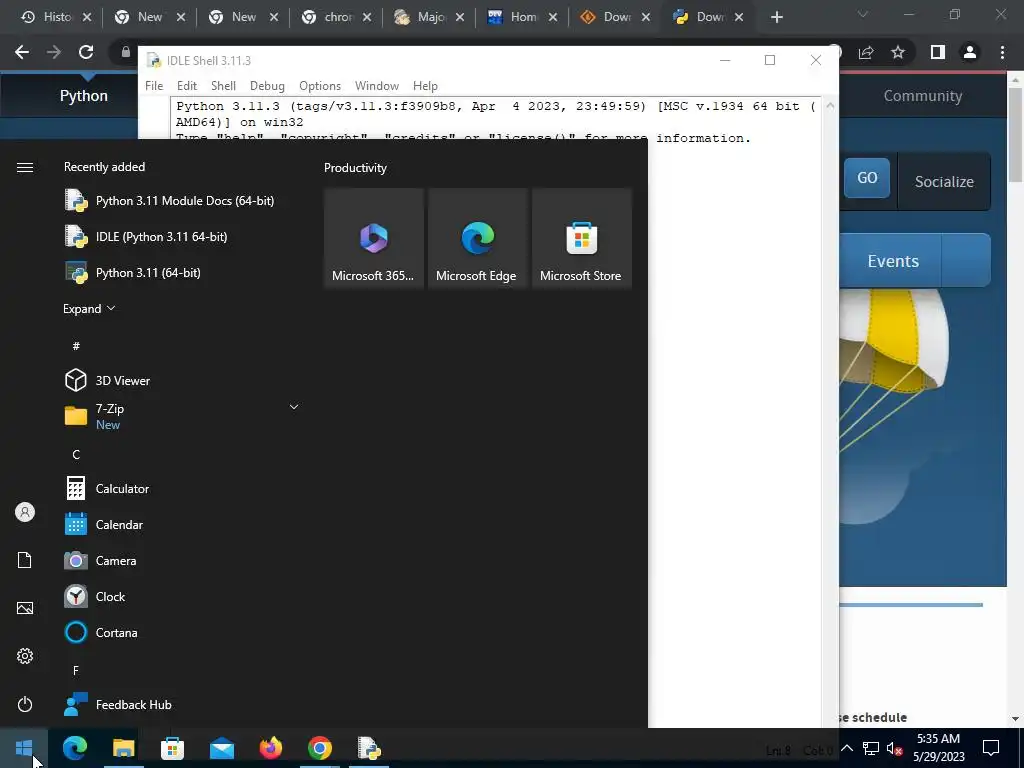Bookmark this page with the star
The image size is (1024, 768).
pos(898,52)
